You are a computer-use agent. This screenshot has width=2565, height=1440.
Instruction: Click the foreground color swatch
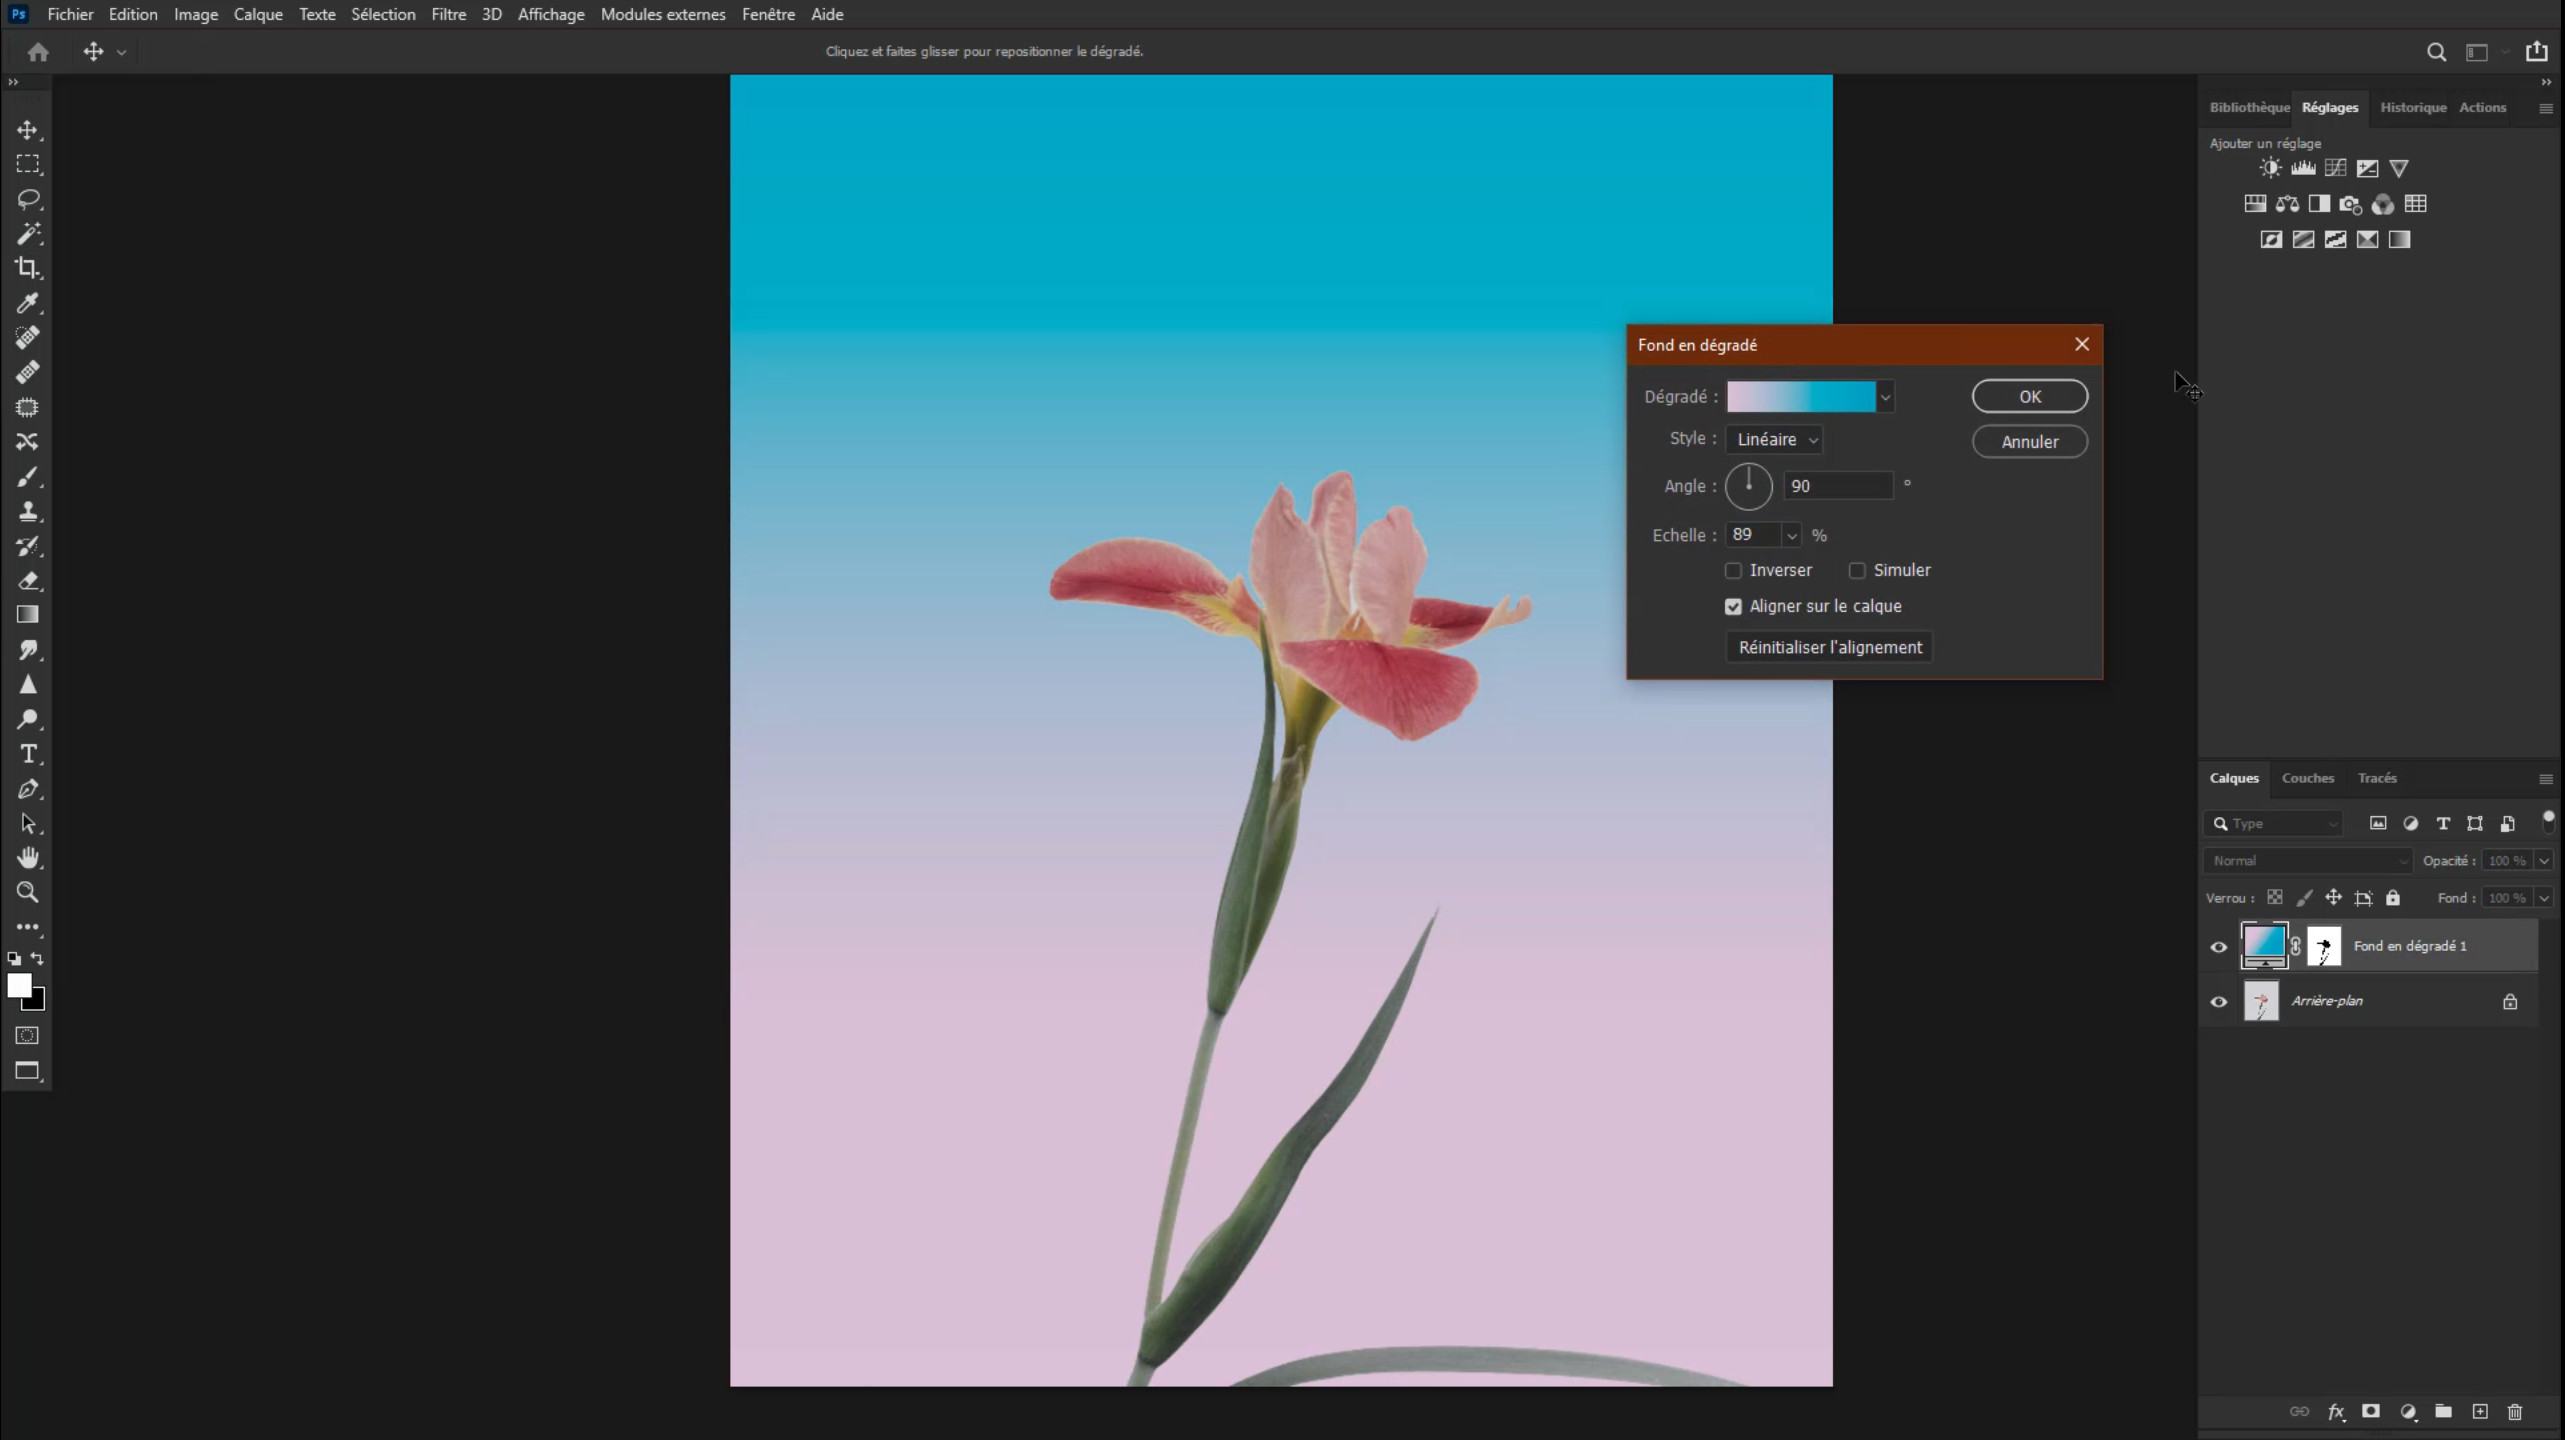pos(19,985)
